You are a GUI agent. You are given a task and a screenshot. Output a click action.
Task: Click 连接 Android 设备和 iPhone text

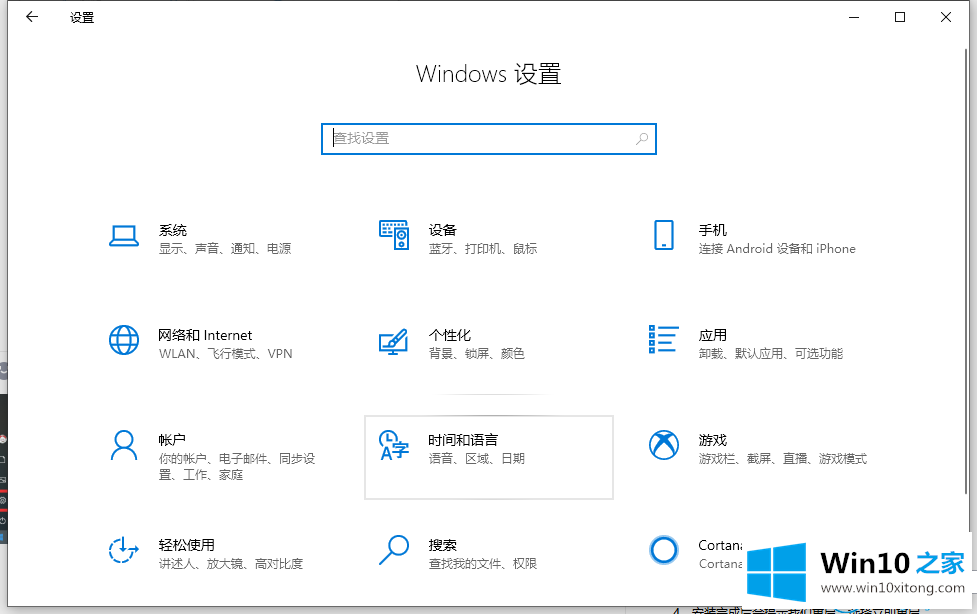tap(777, 249)
